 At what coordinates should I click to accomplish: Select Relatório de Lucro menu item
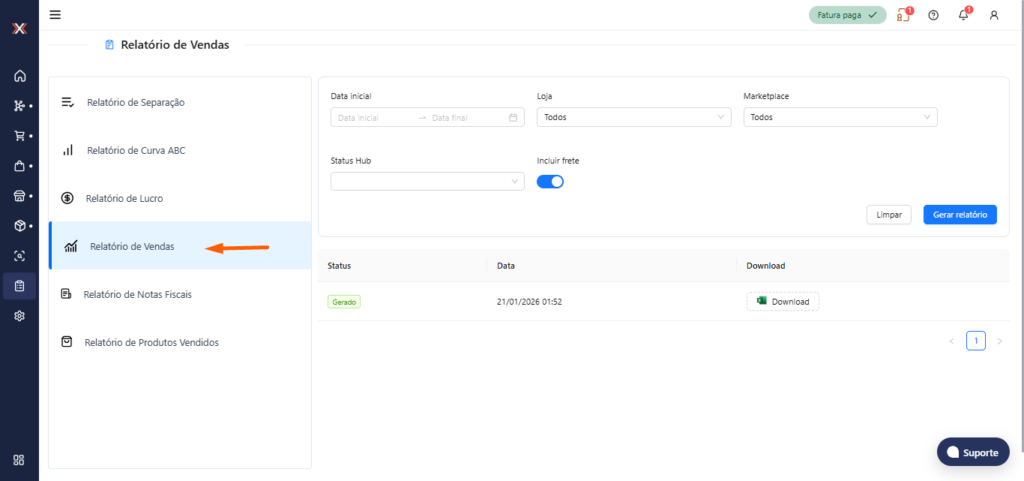[124, 198]
